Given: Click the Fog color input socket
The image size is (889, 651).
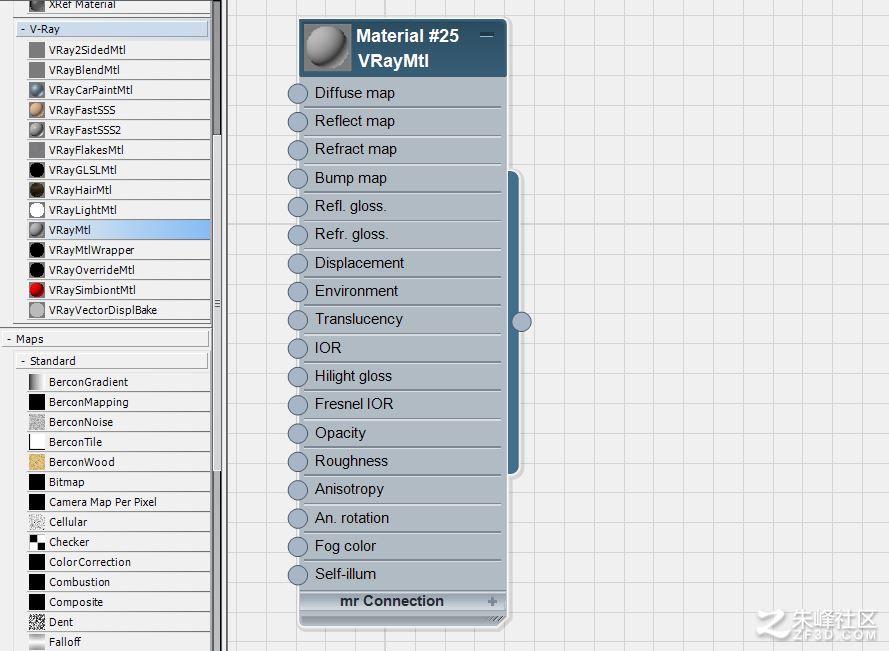Looking at the screenshot, I should coord(298,547).
